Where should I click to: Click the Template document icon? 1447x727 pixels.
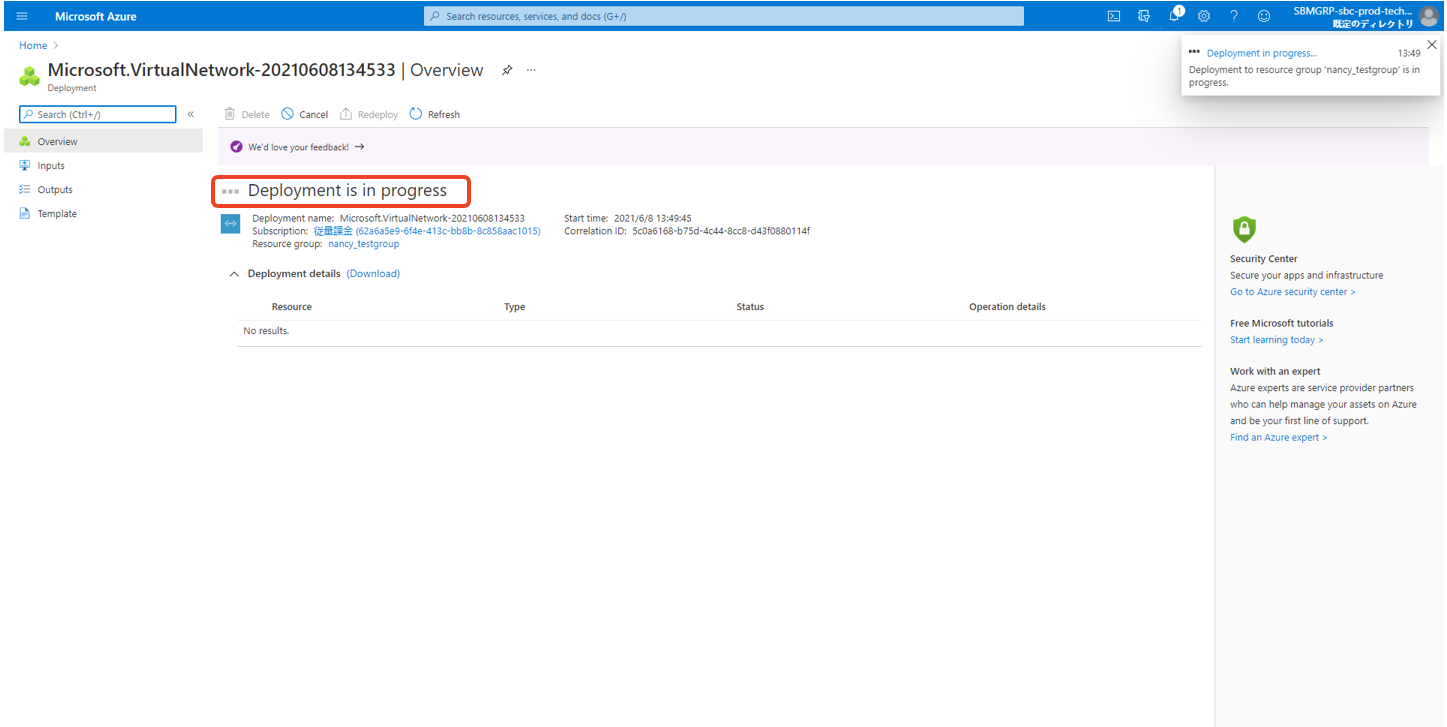[25, 213]
